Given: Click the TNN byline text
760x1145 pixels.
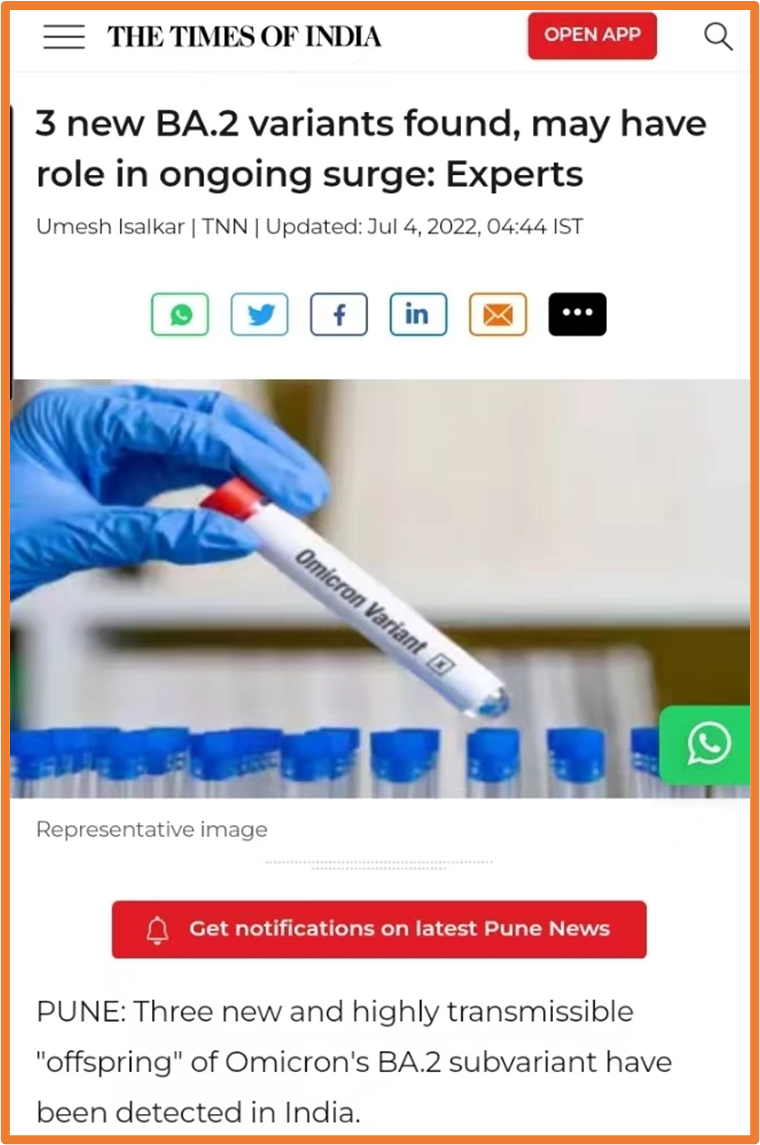Looking at the screenshot, I should [225, 226].
